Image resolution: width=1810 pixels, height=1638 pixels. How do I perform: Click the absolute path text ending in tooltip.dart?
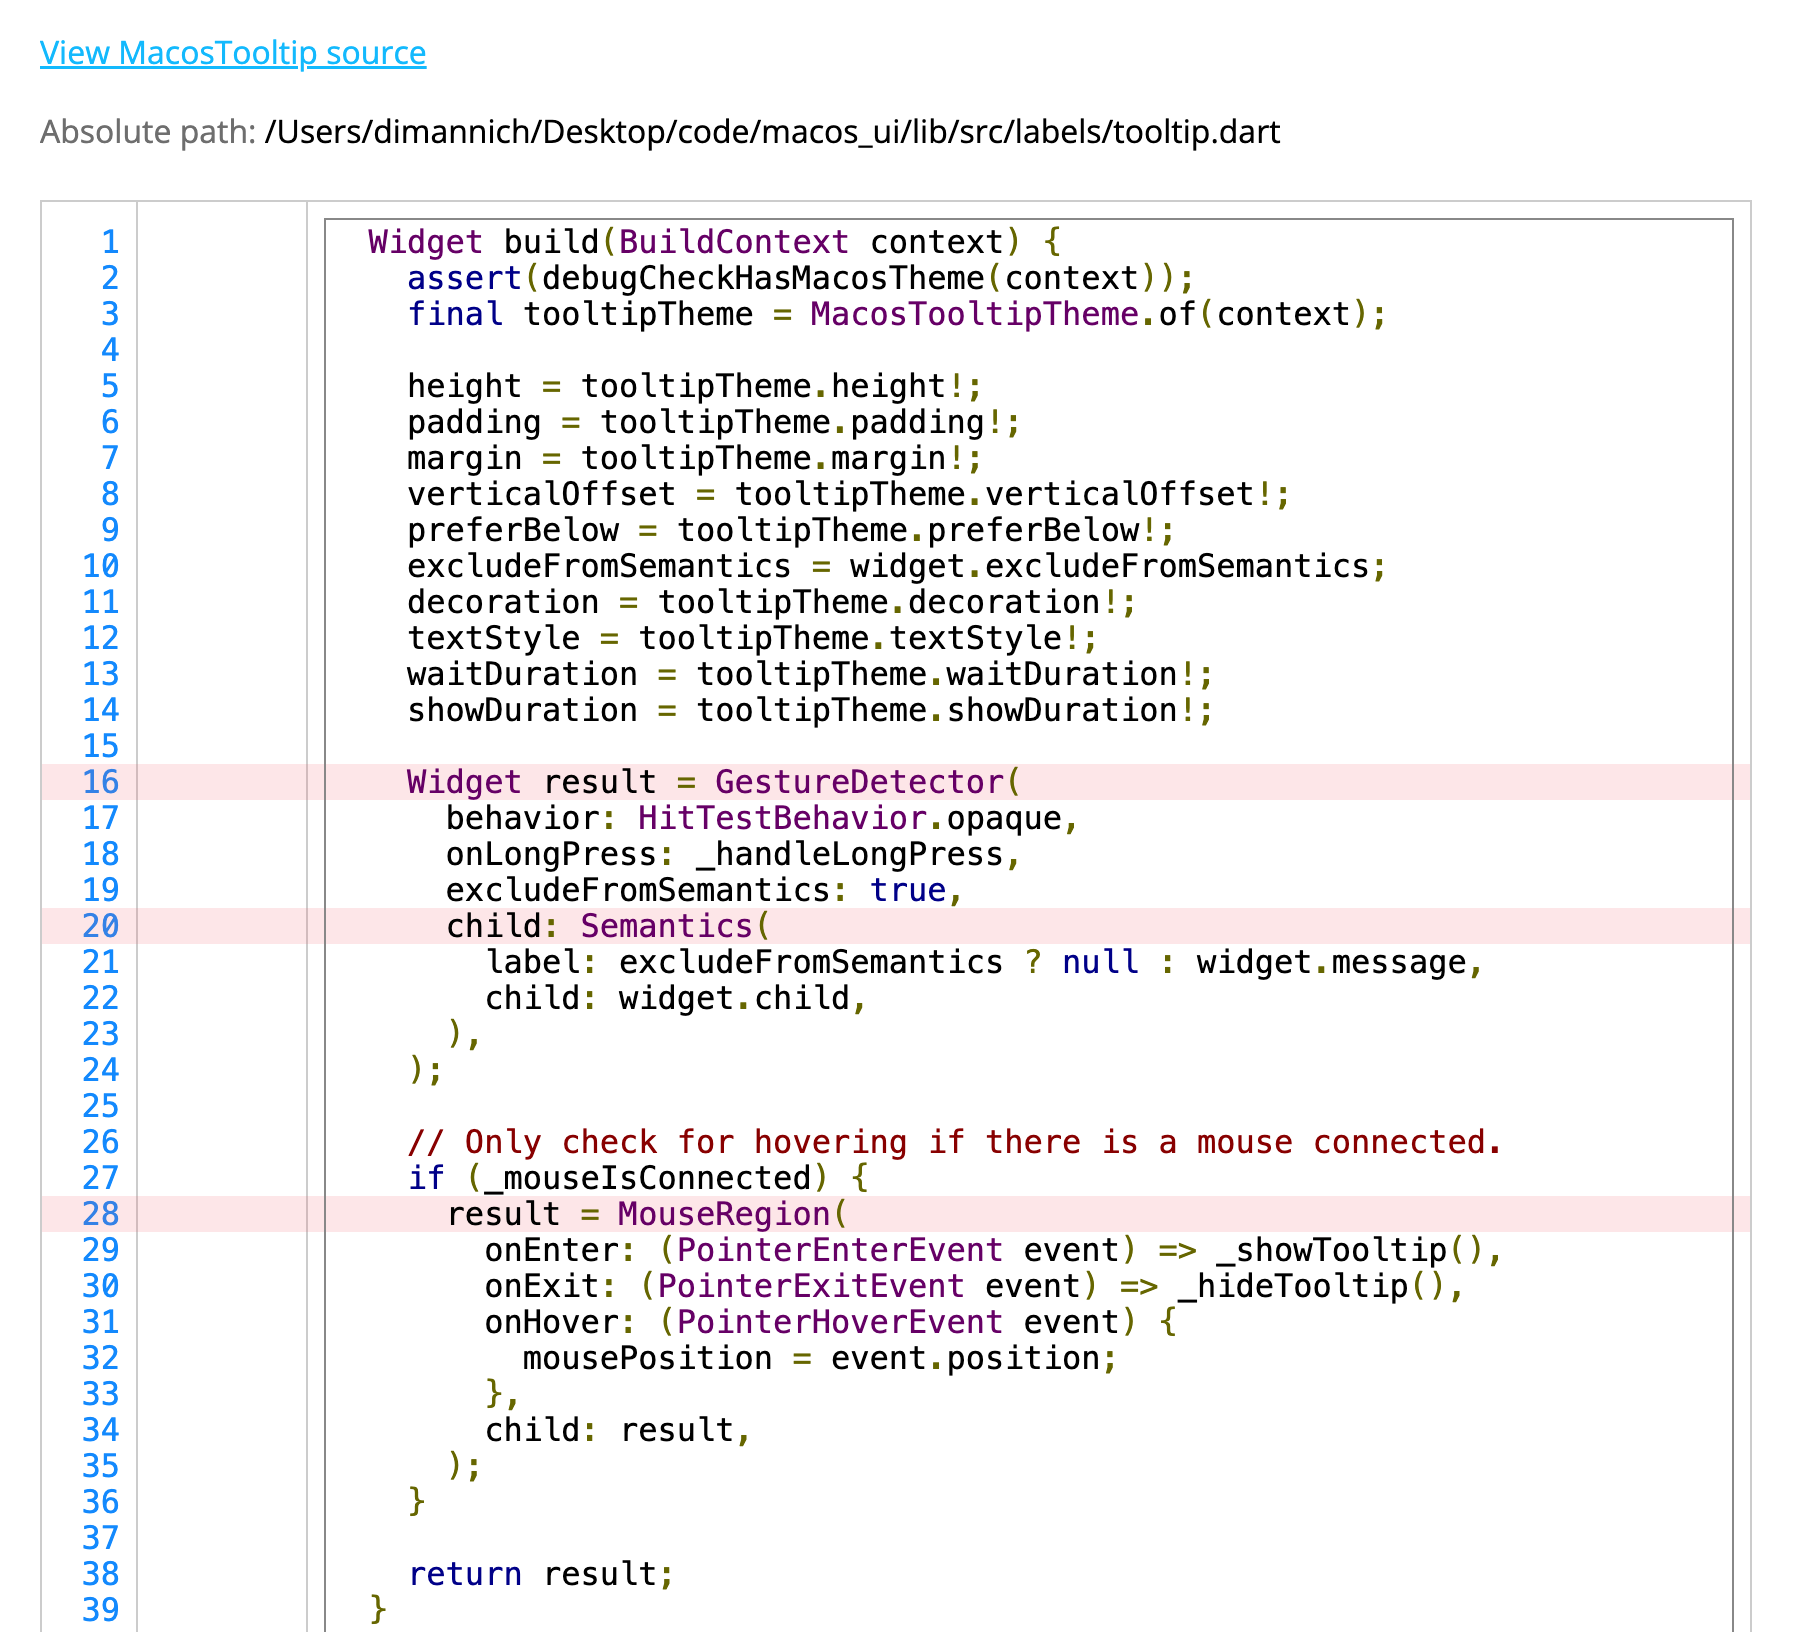(772, 132)
